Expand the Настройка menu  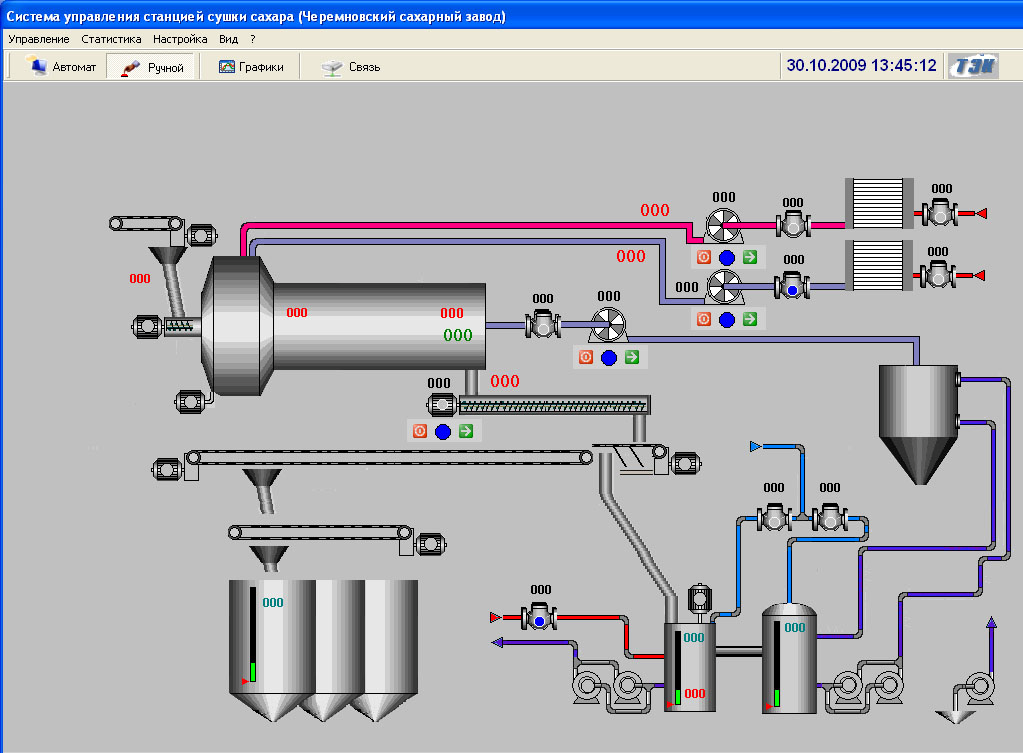[180, 39]
